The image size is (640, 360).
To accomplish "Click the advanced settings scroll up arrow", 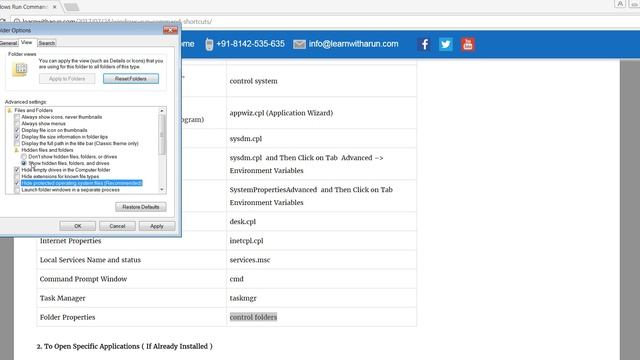I will click(162, 111).
